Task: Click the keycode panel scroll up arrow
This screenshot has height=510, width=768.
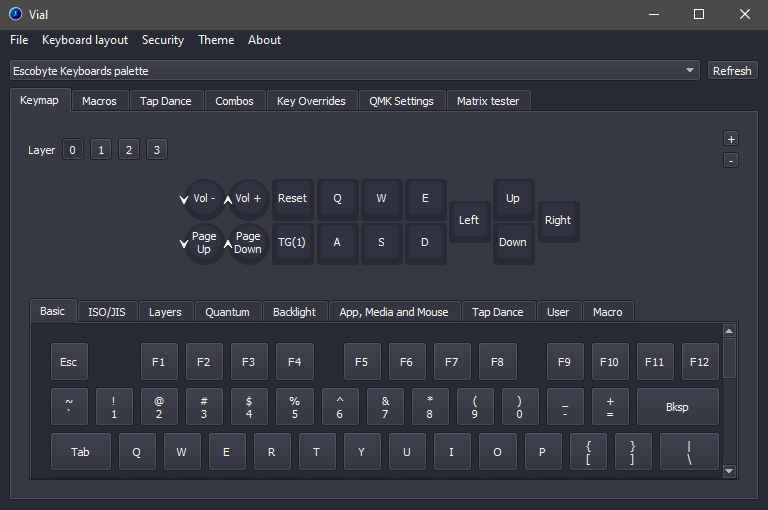Action: [729, 331]
